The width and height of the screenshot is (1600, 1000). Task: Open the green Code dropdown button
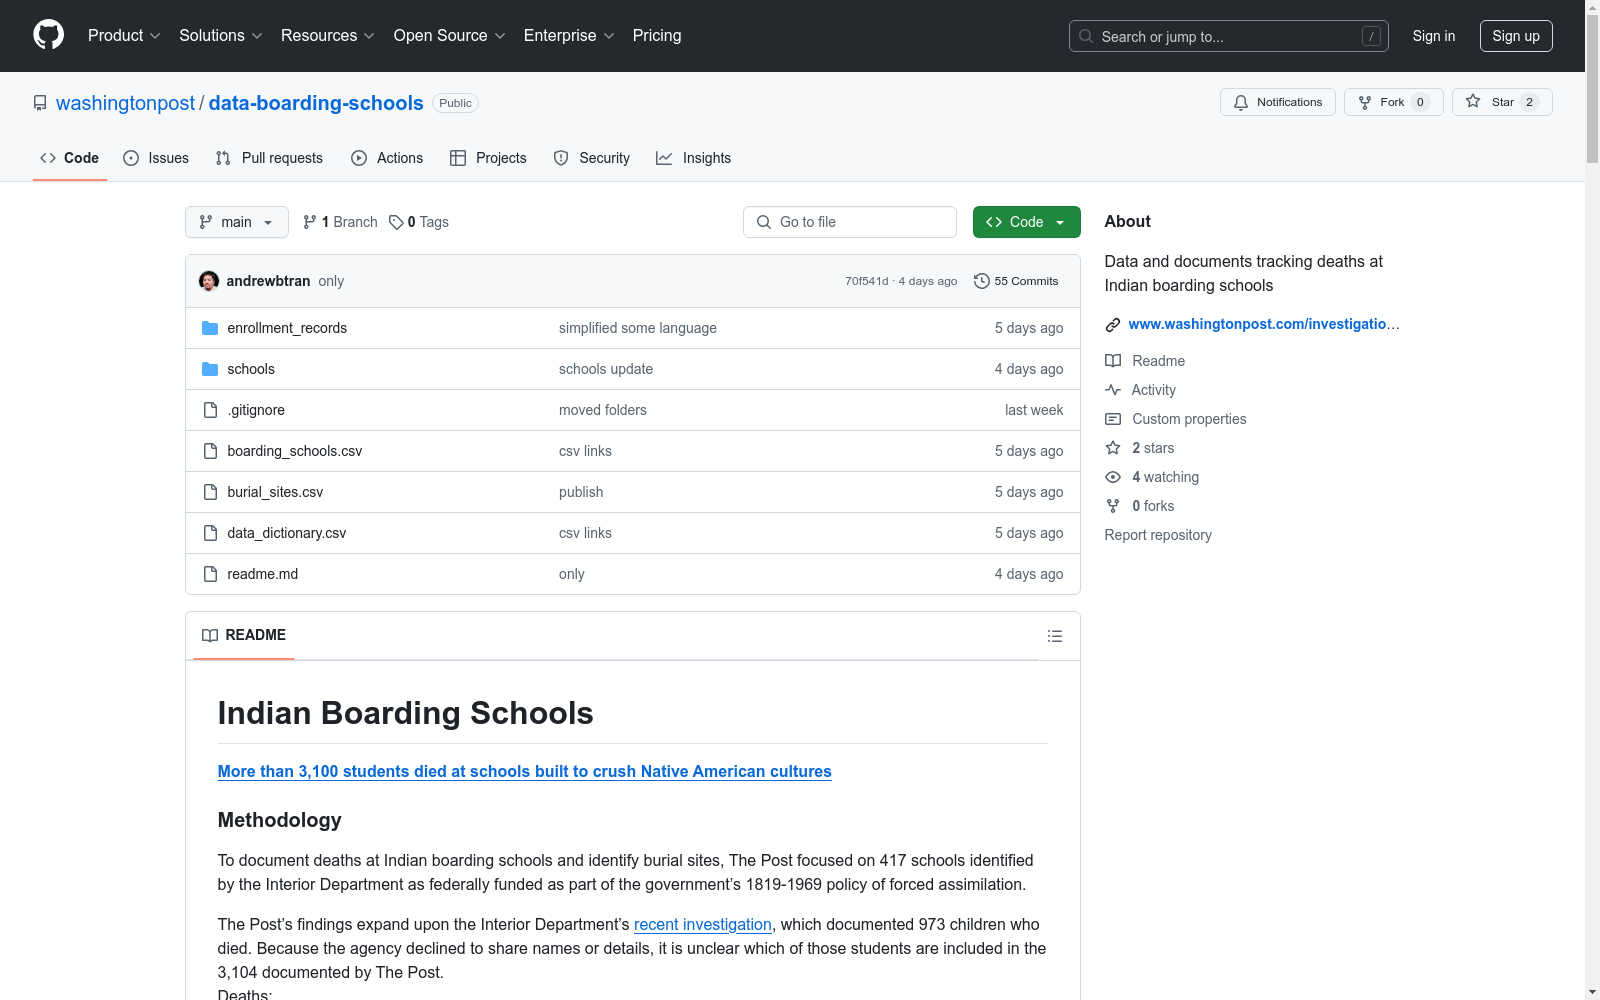coord(1026,222)
